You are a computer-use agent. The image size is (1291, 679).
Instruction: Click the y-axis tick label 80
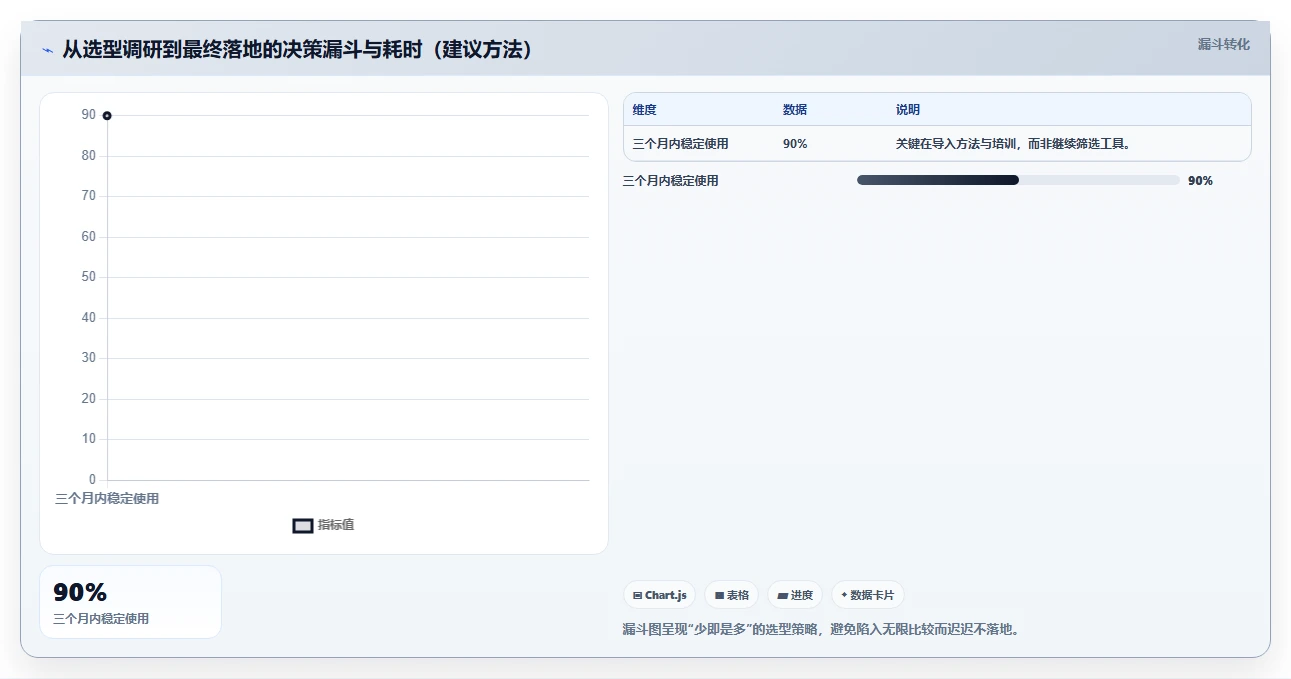click(x=89, y=156)
